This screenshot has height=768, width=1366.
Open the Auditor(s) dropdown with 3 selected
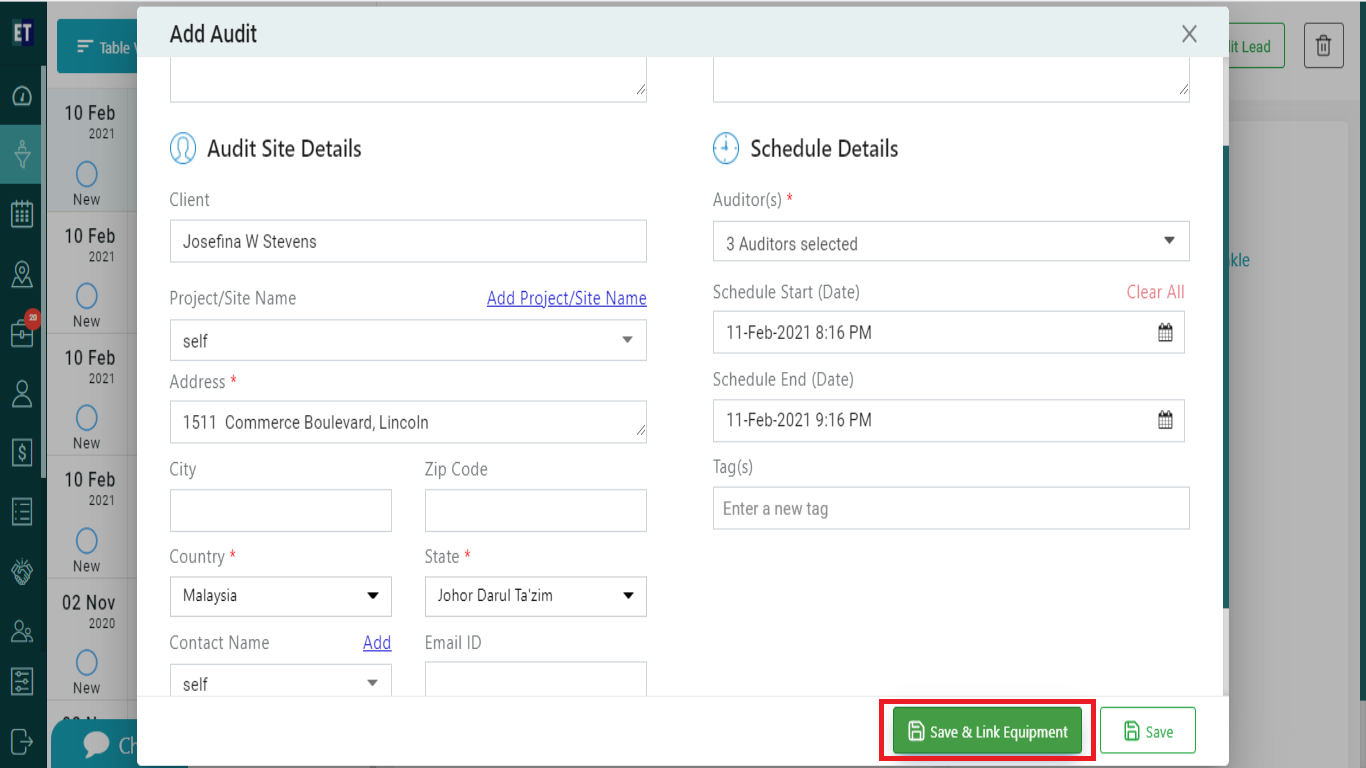tap(951, 241)
